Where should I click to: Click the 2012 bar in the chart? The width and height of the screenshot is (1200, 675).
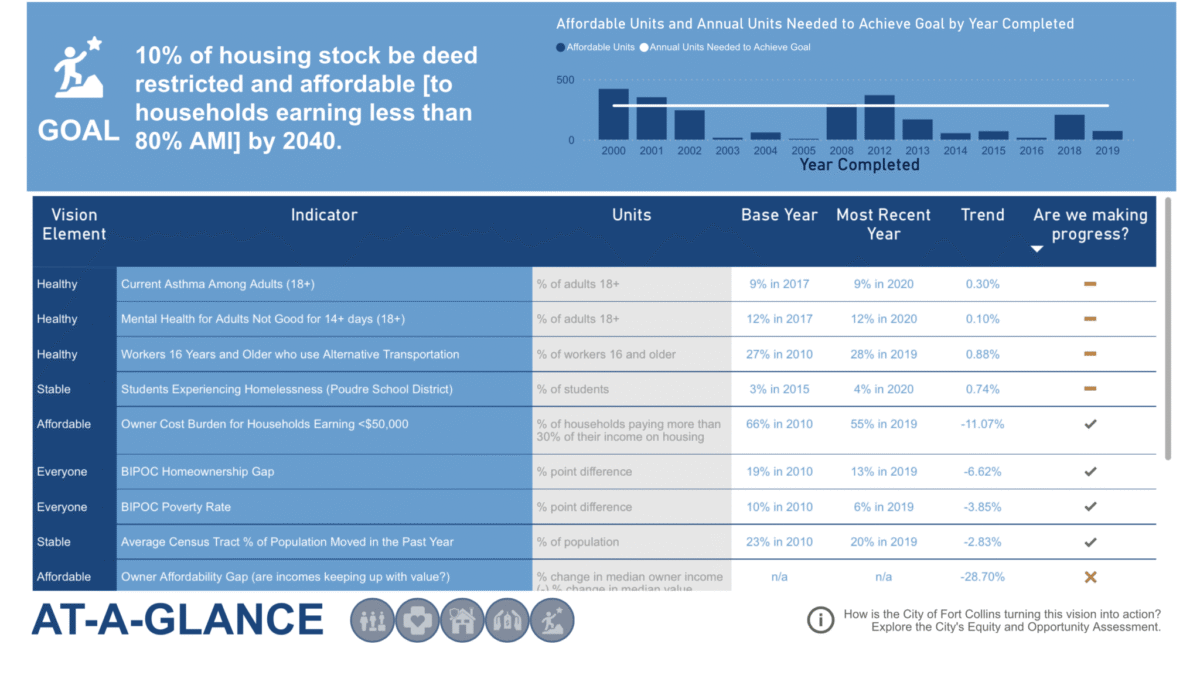tap(879, 117)
